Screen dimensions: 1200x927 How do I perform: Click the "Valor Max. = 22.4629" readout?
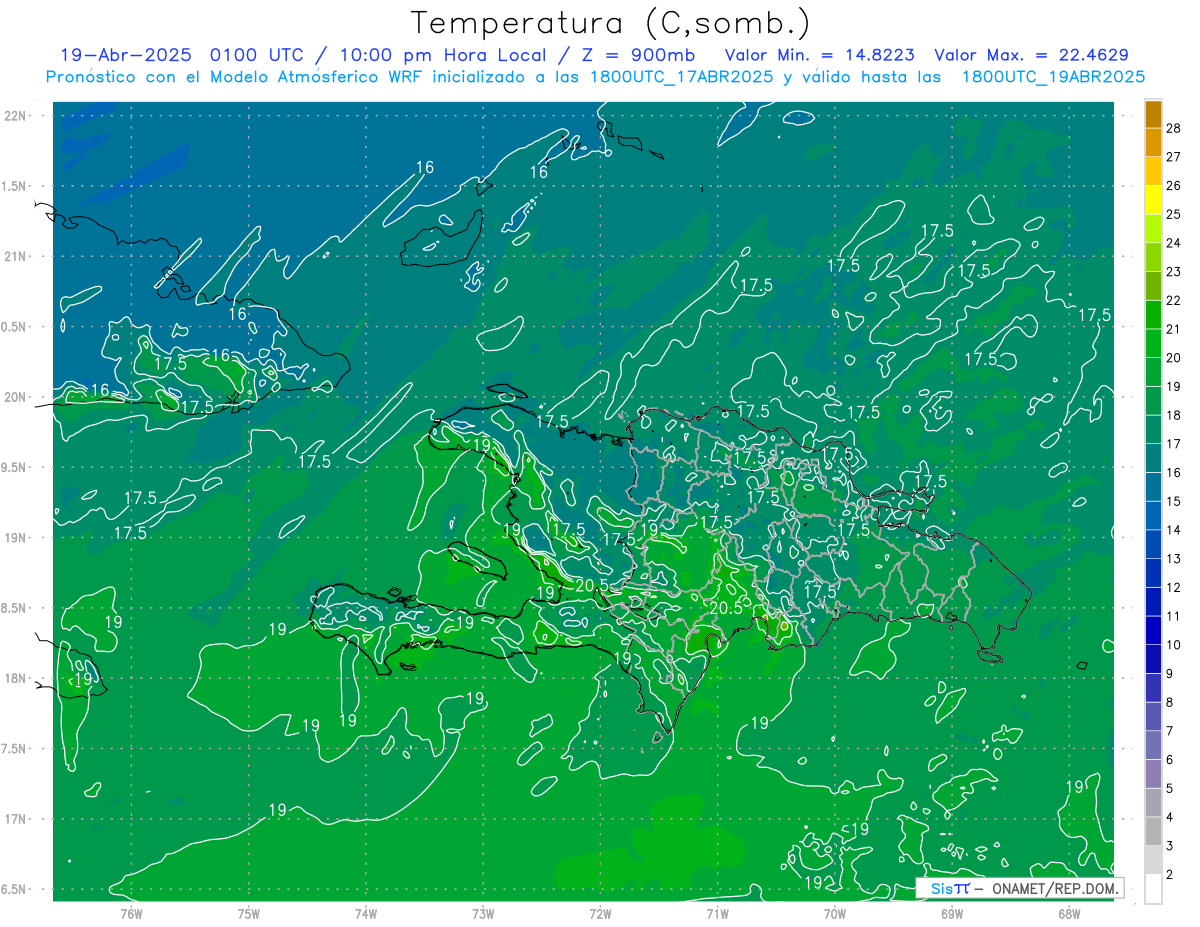(x=1031, y=55)
